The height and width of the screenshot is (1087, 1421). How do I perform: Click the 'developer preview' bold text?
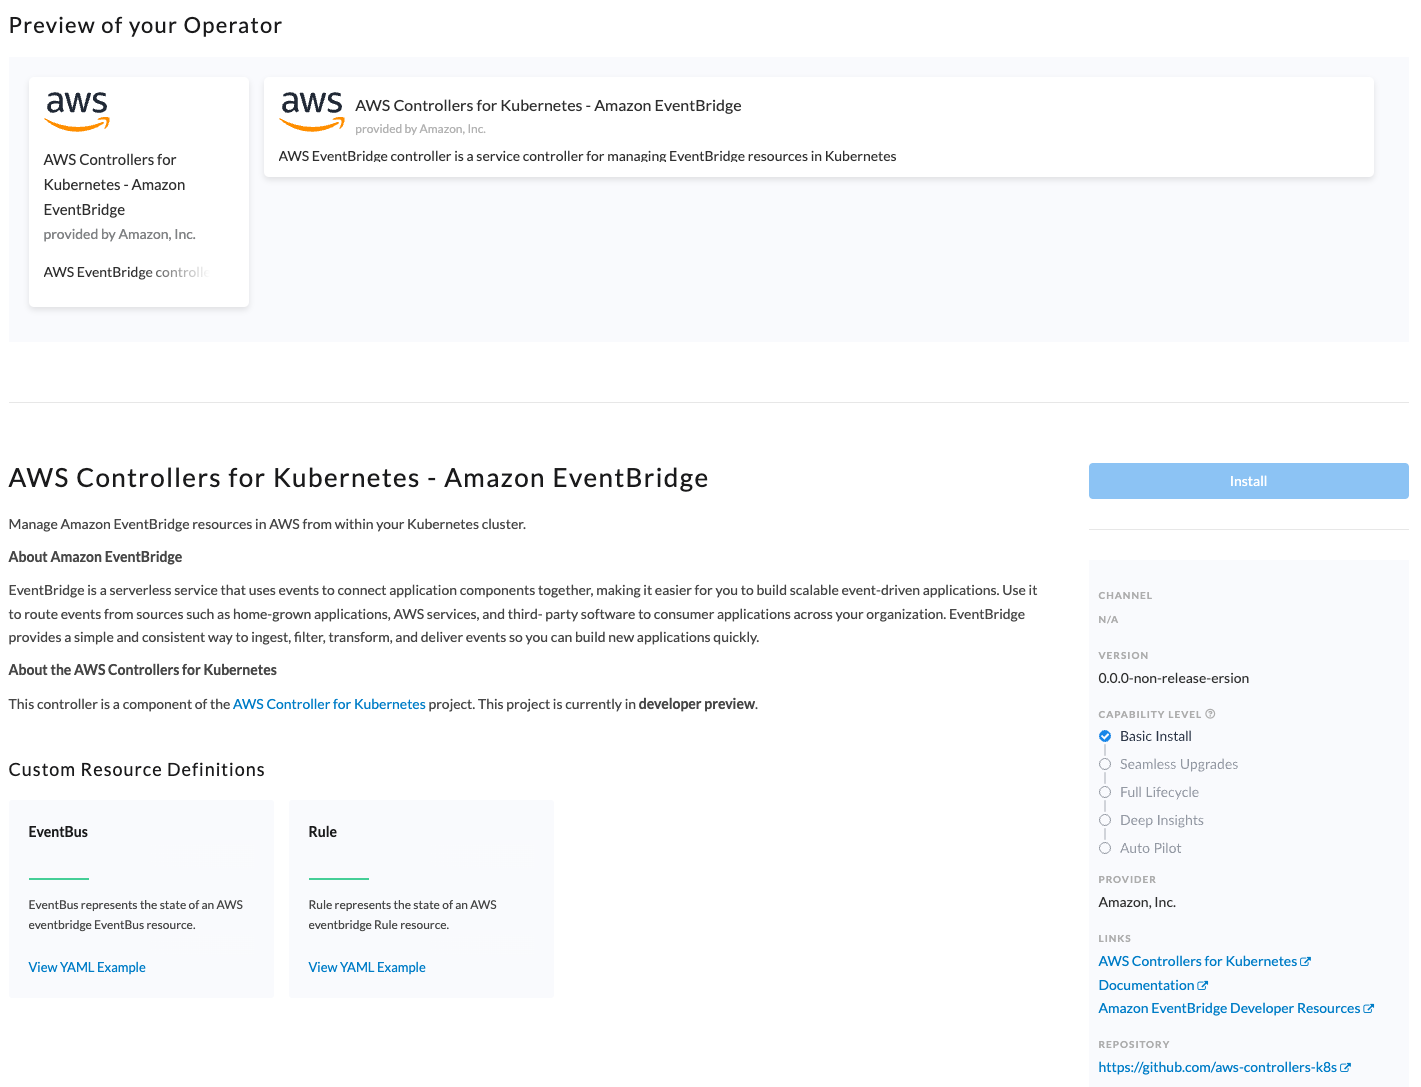tap(697, 704)
